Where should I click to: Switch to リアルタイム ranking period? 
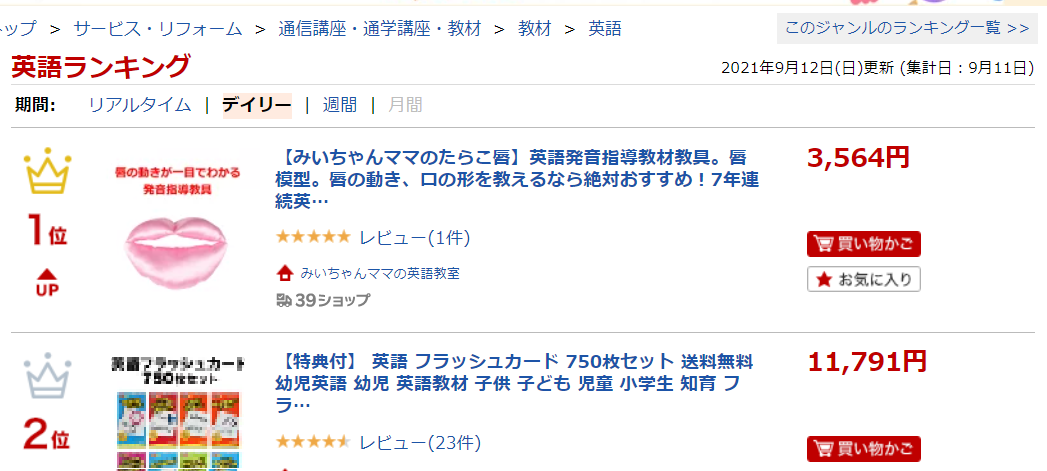[140, 105]
